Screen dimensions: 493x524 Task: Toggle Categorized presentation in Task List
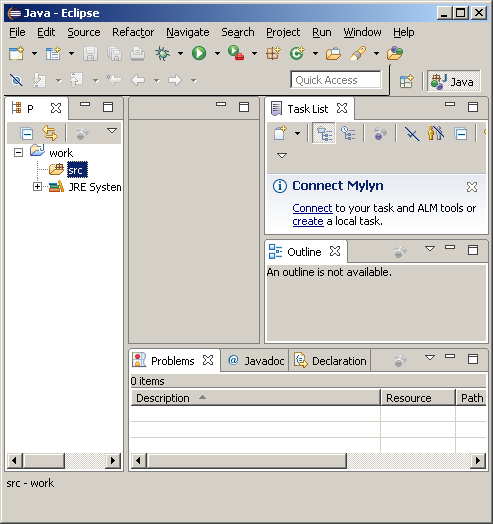pos(324,133)
